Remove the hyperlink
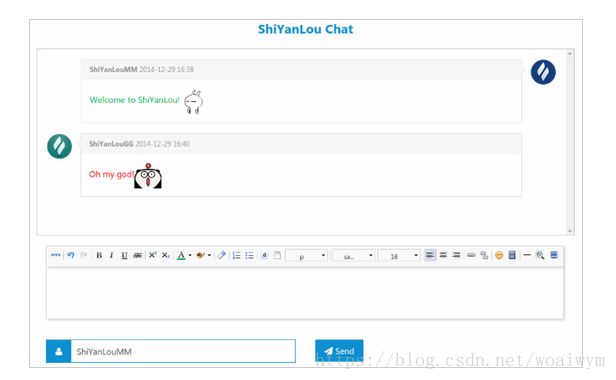This screenshot has height=380, width=616. tap(484, 255)
